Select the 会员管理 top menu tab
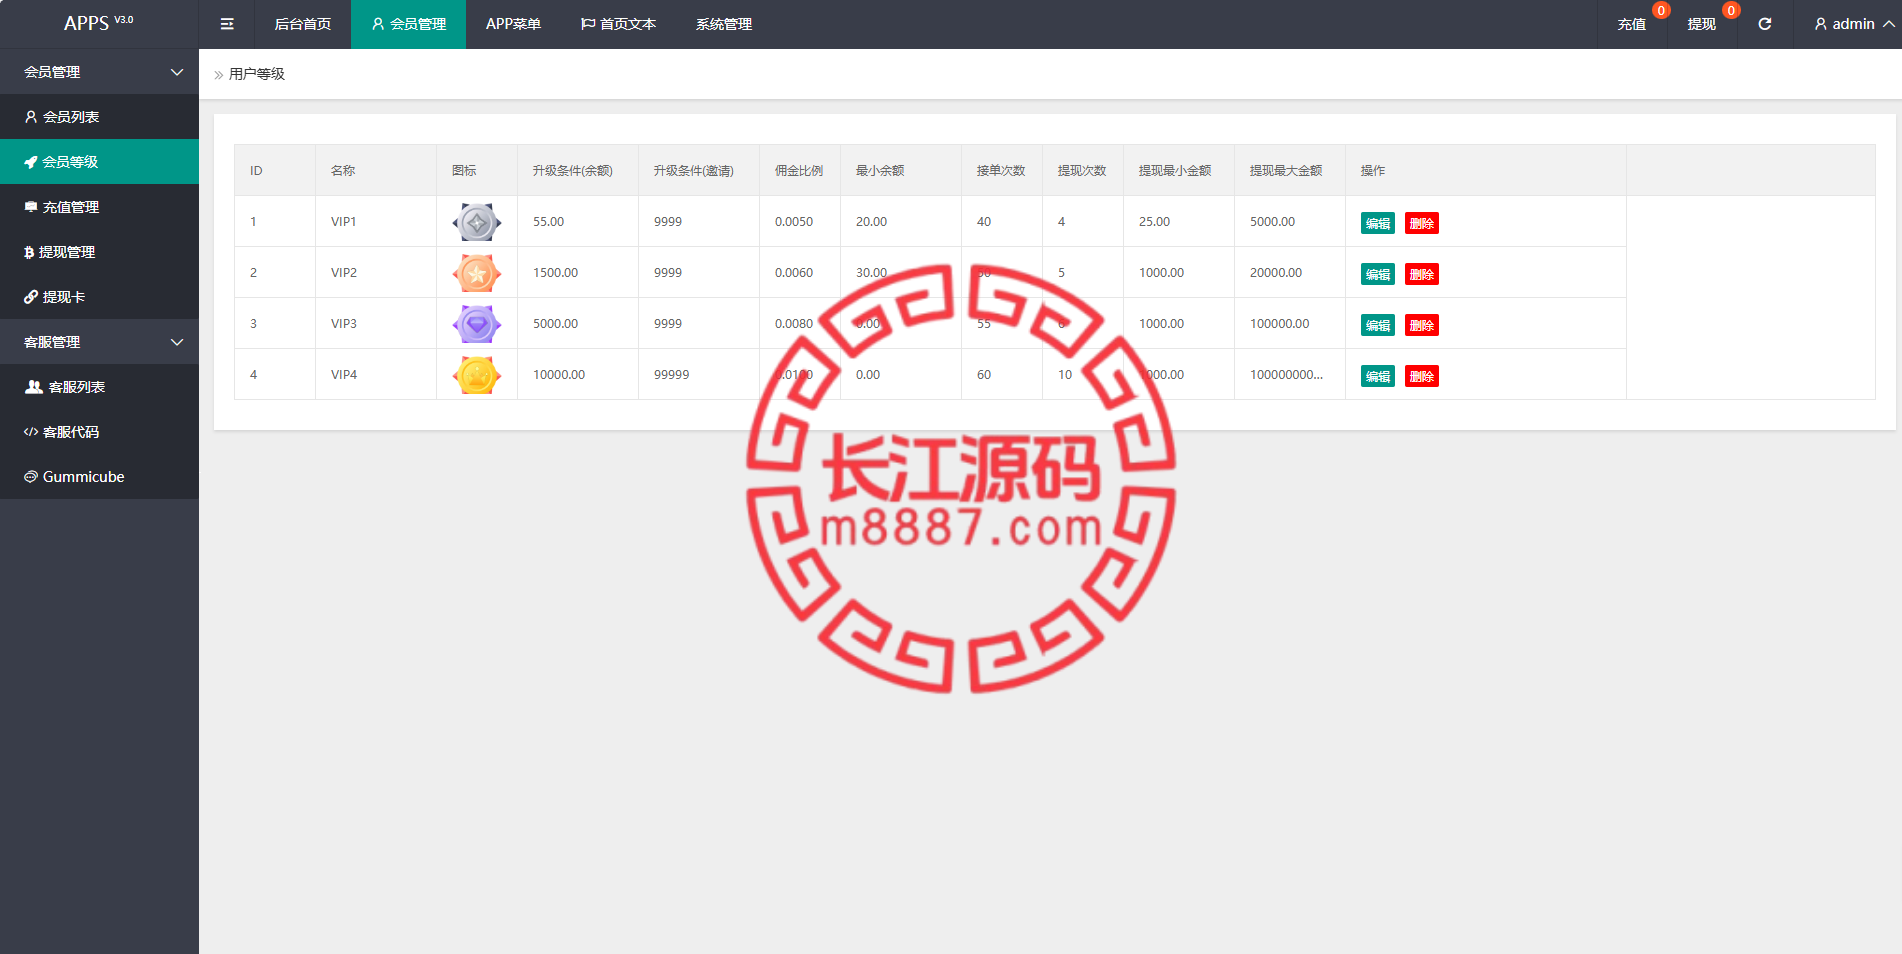The width and height of the screenshot is (1902, 954). pos(408,24)
